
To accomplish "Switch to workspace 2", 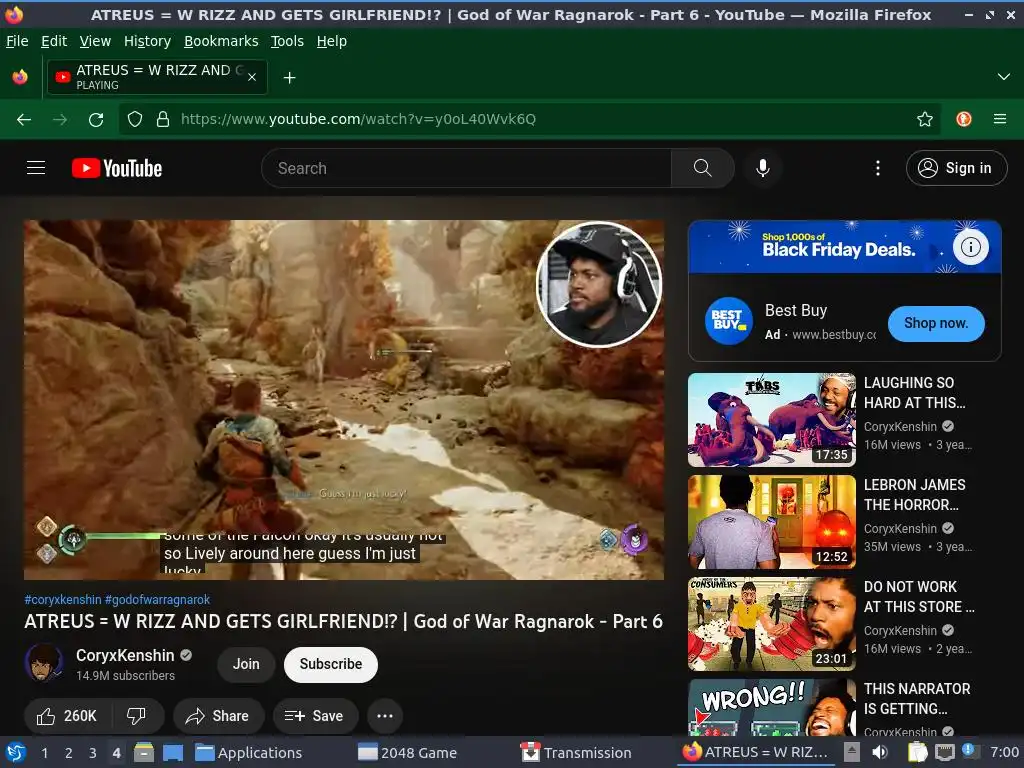I will 68,753.
